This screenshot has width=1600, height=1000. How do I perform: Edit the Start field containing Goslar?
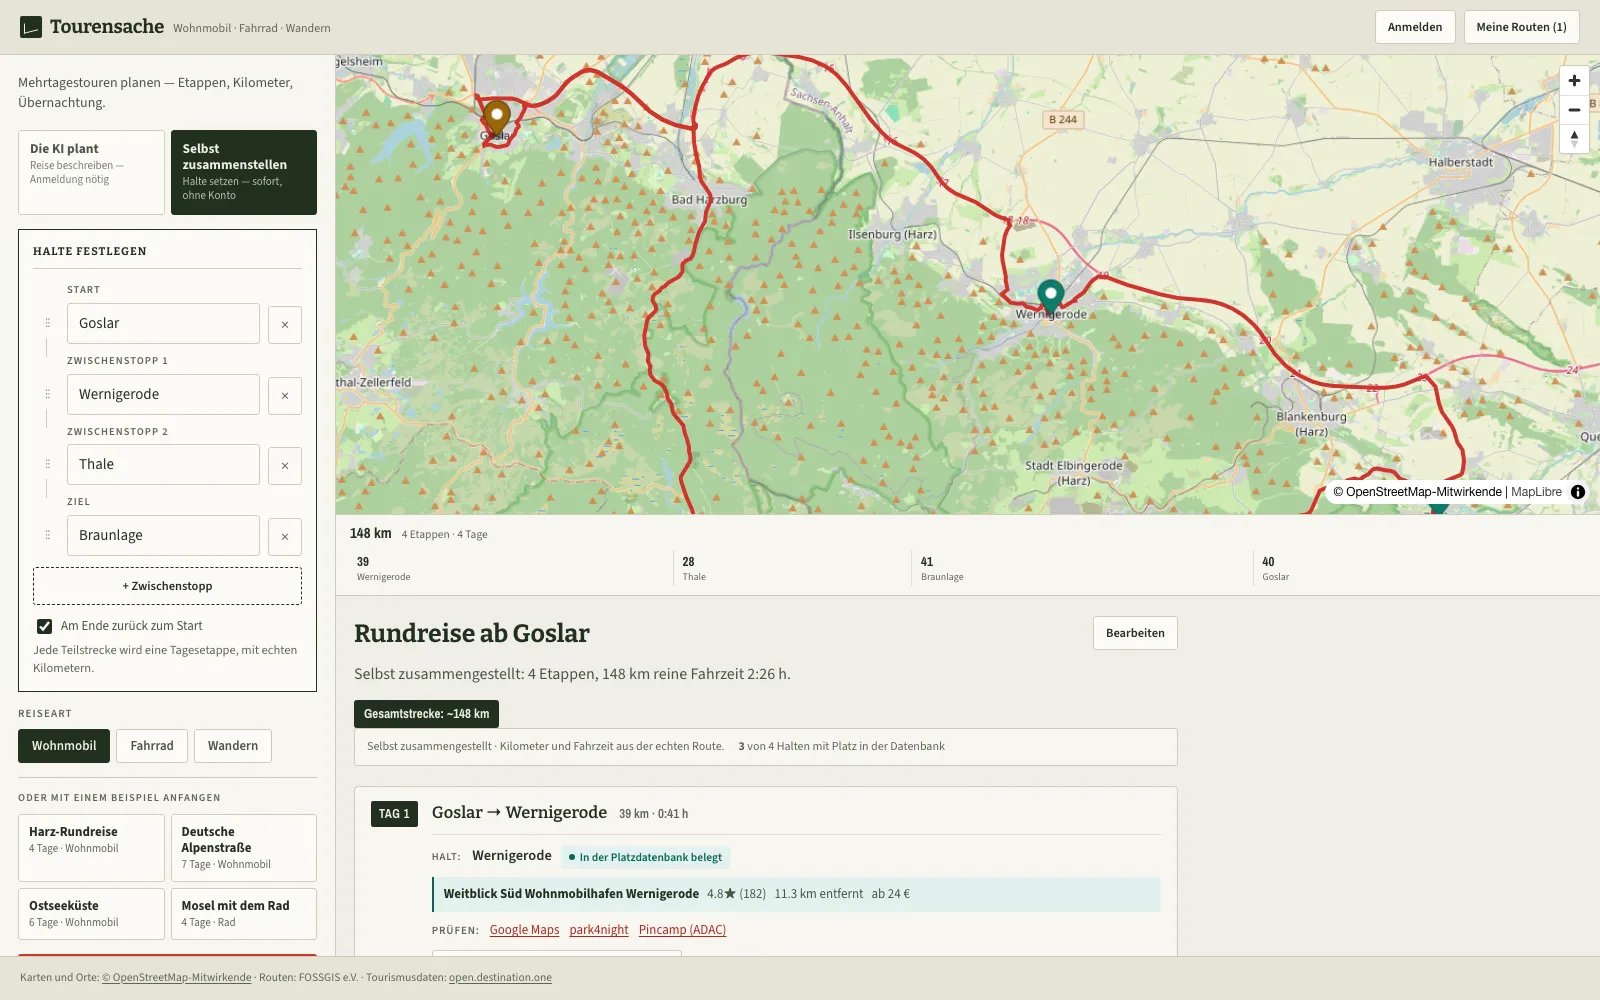[x=163, y=323]
